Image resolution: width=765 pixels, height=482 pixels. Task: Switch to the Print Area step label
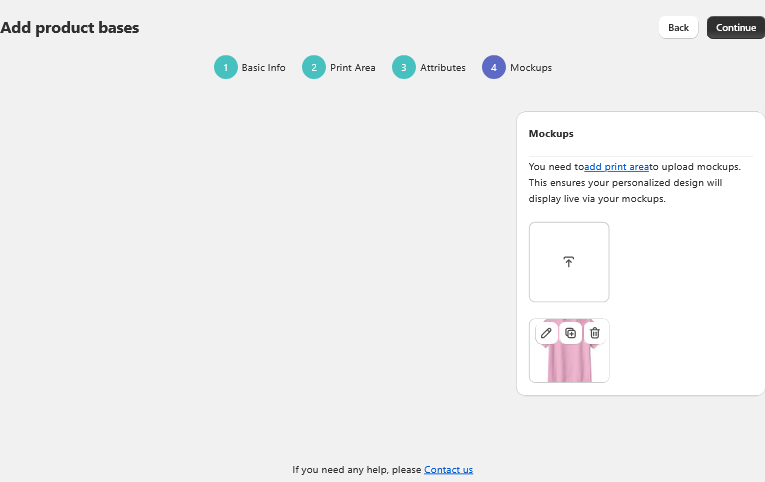pos(353,68)
